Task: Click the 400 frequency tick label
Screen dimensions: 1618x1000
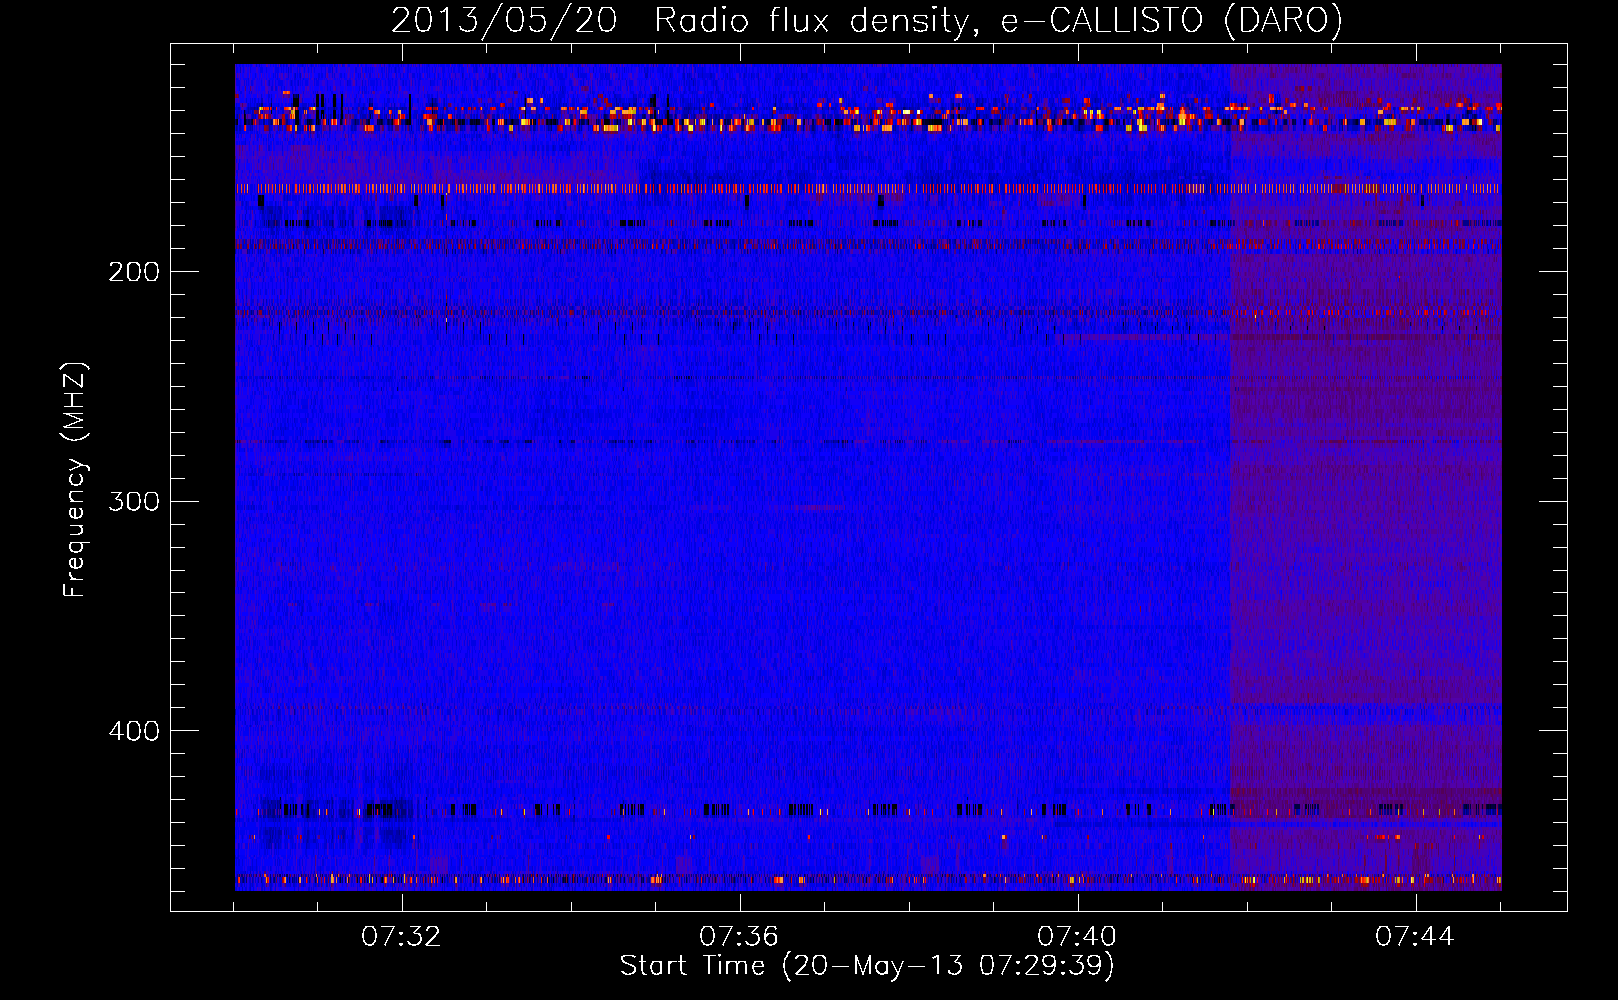Action: pyautogui.click(x=134, y=731)
